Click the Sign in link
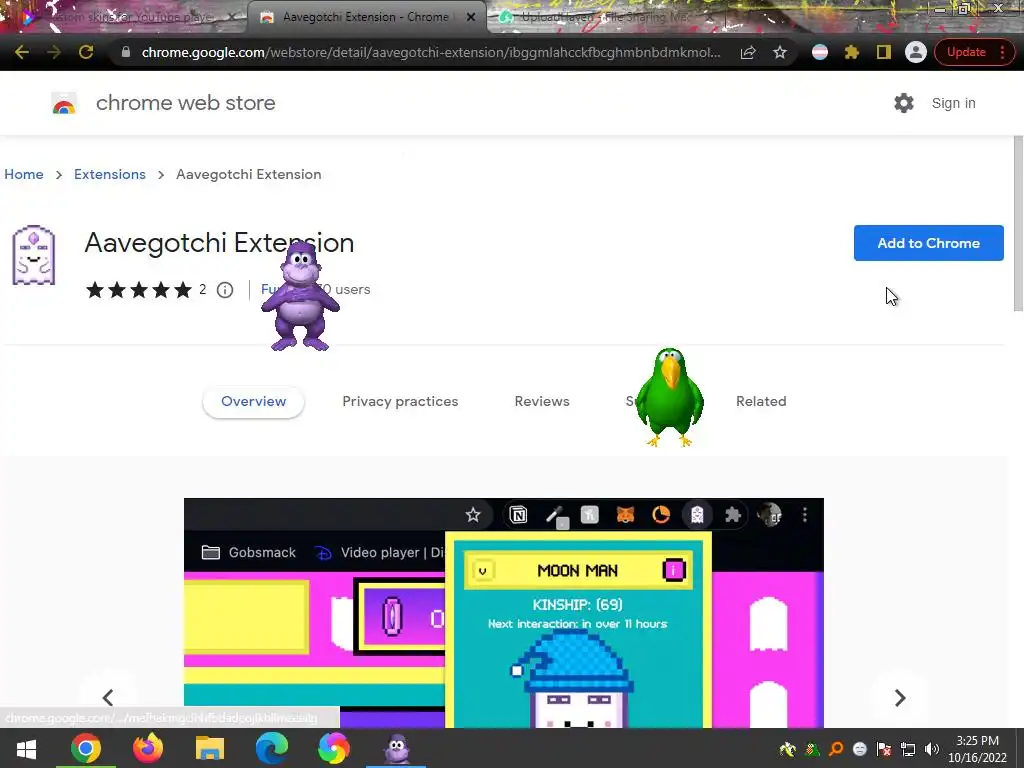 click(953, 103)
